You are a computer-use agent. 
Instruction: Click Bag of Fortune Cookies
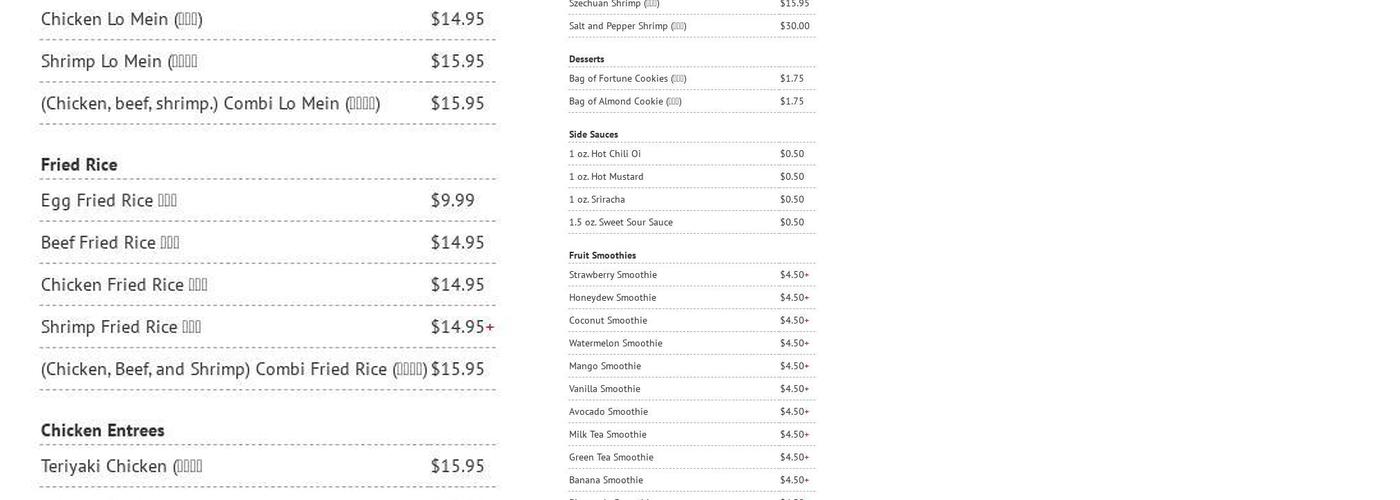click(627, 78)
